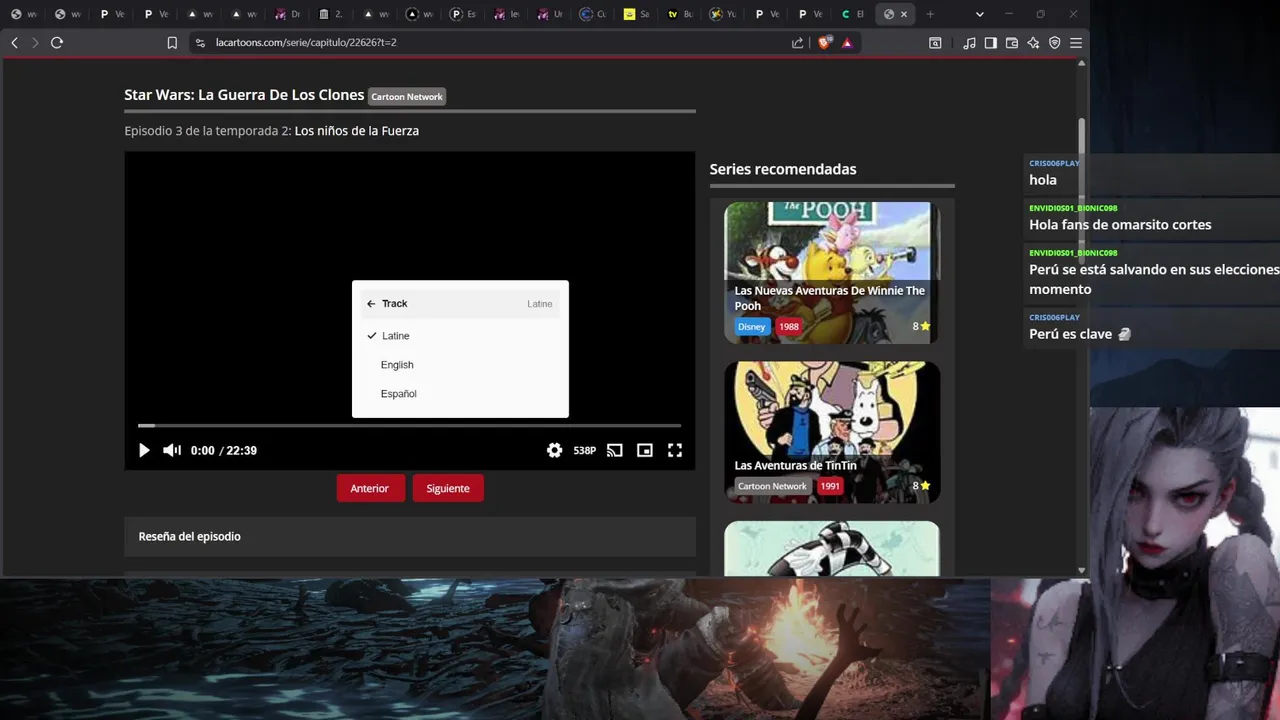
Task: Enable picture-in-picture mode on the player
Action: pos(645,451)
